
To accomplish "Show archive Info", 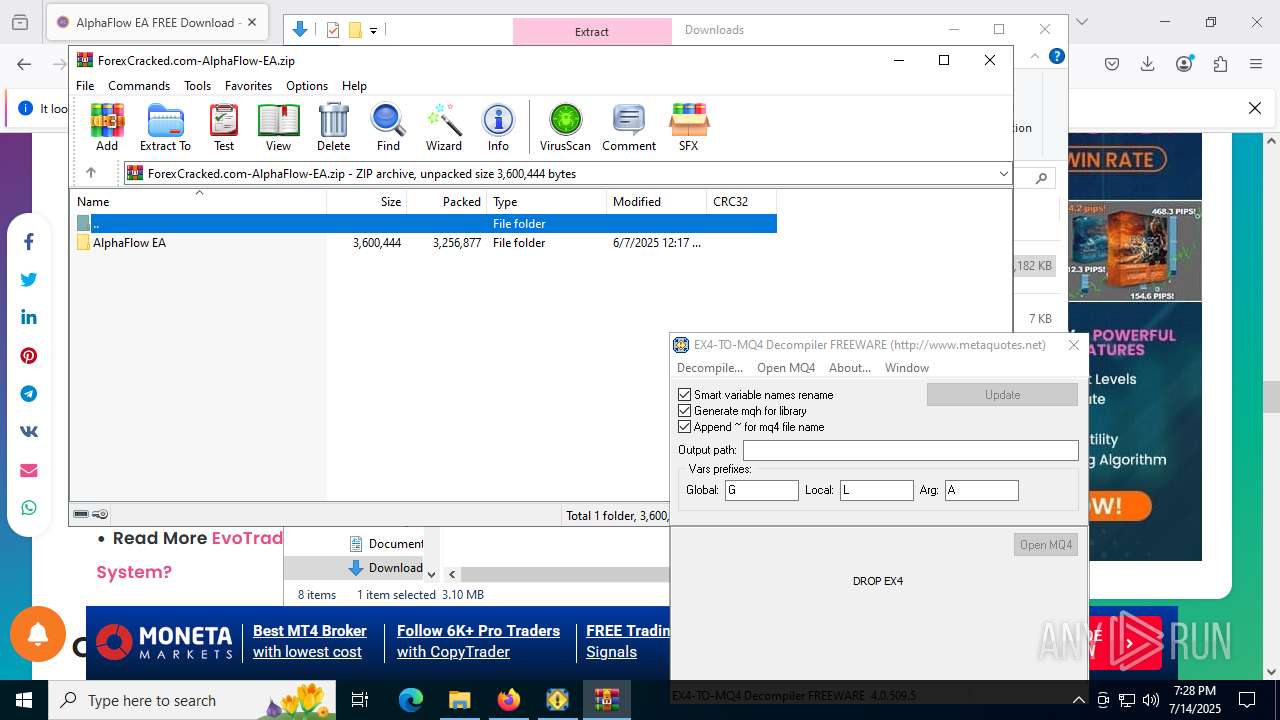I will (498, 127).
